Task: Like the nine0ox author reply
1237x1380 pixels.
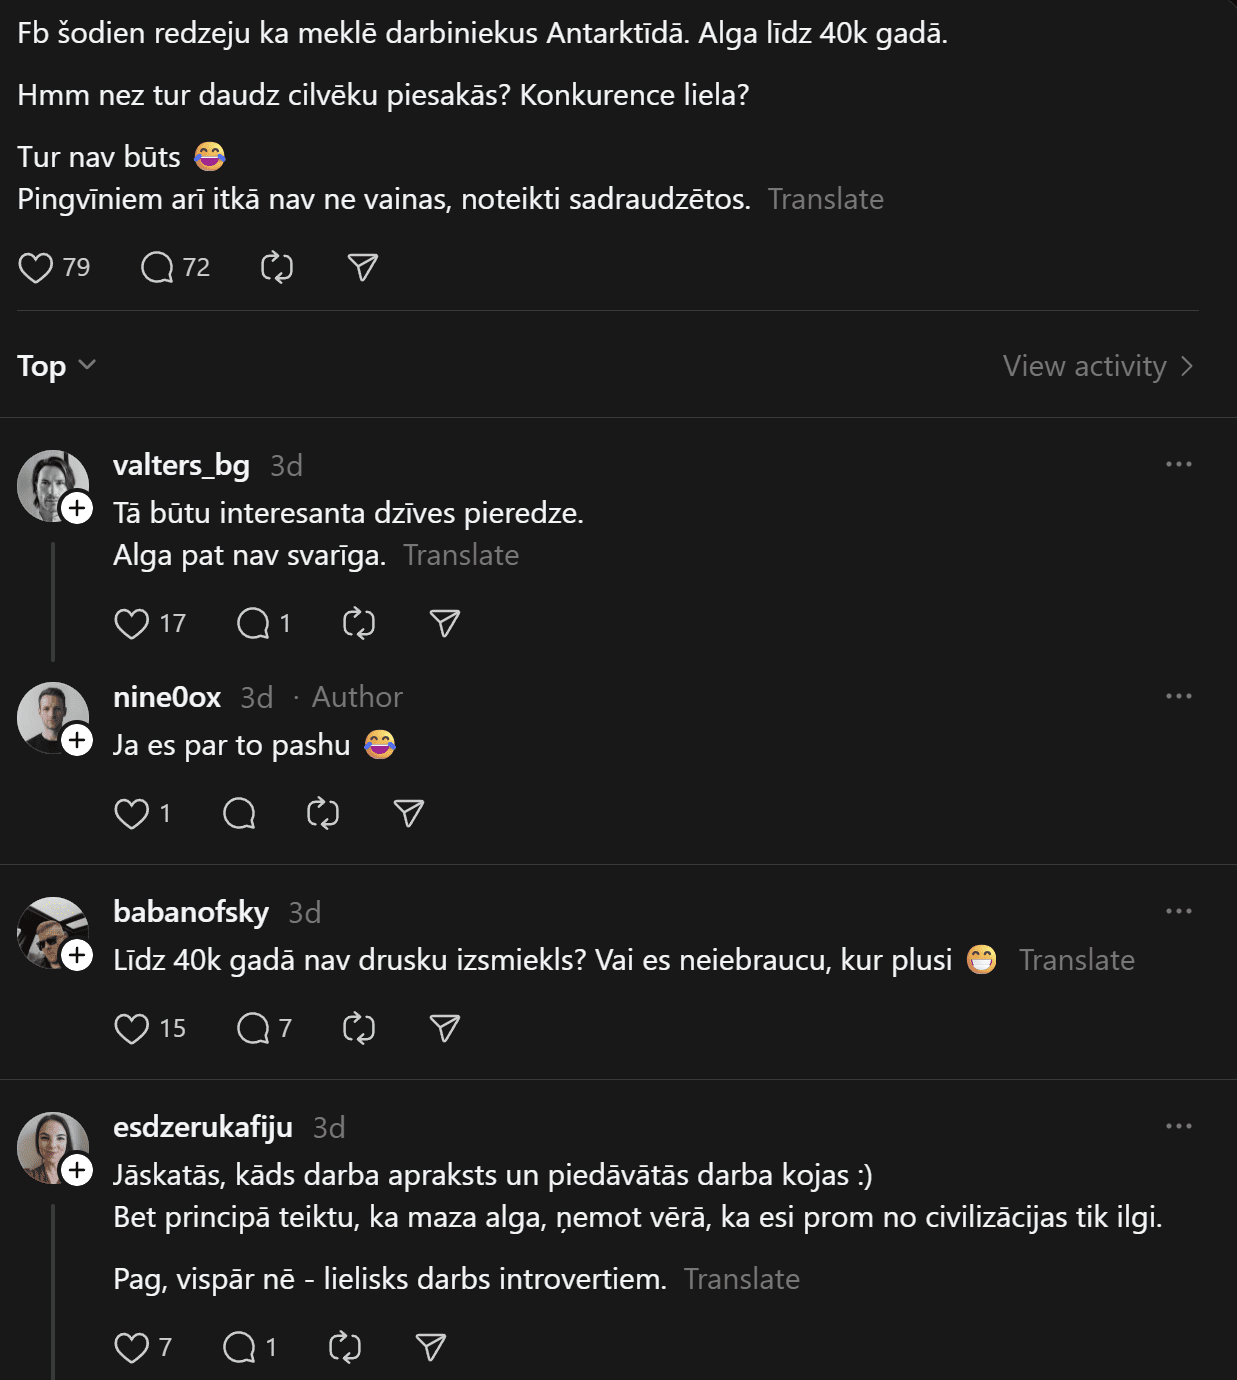Action: 132,814
